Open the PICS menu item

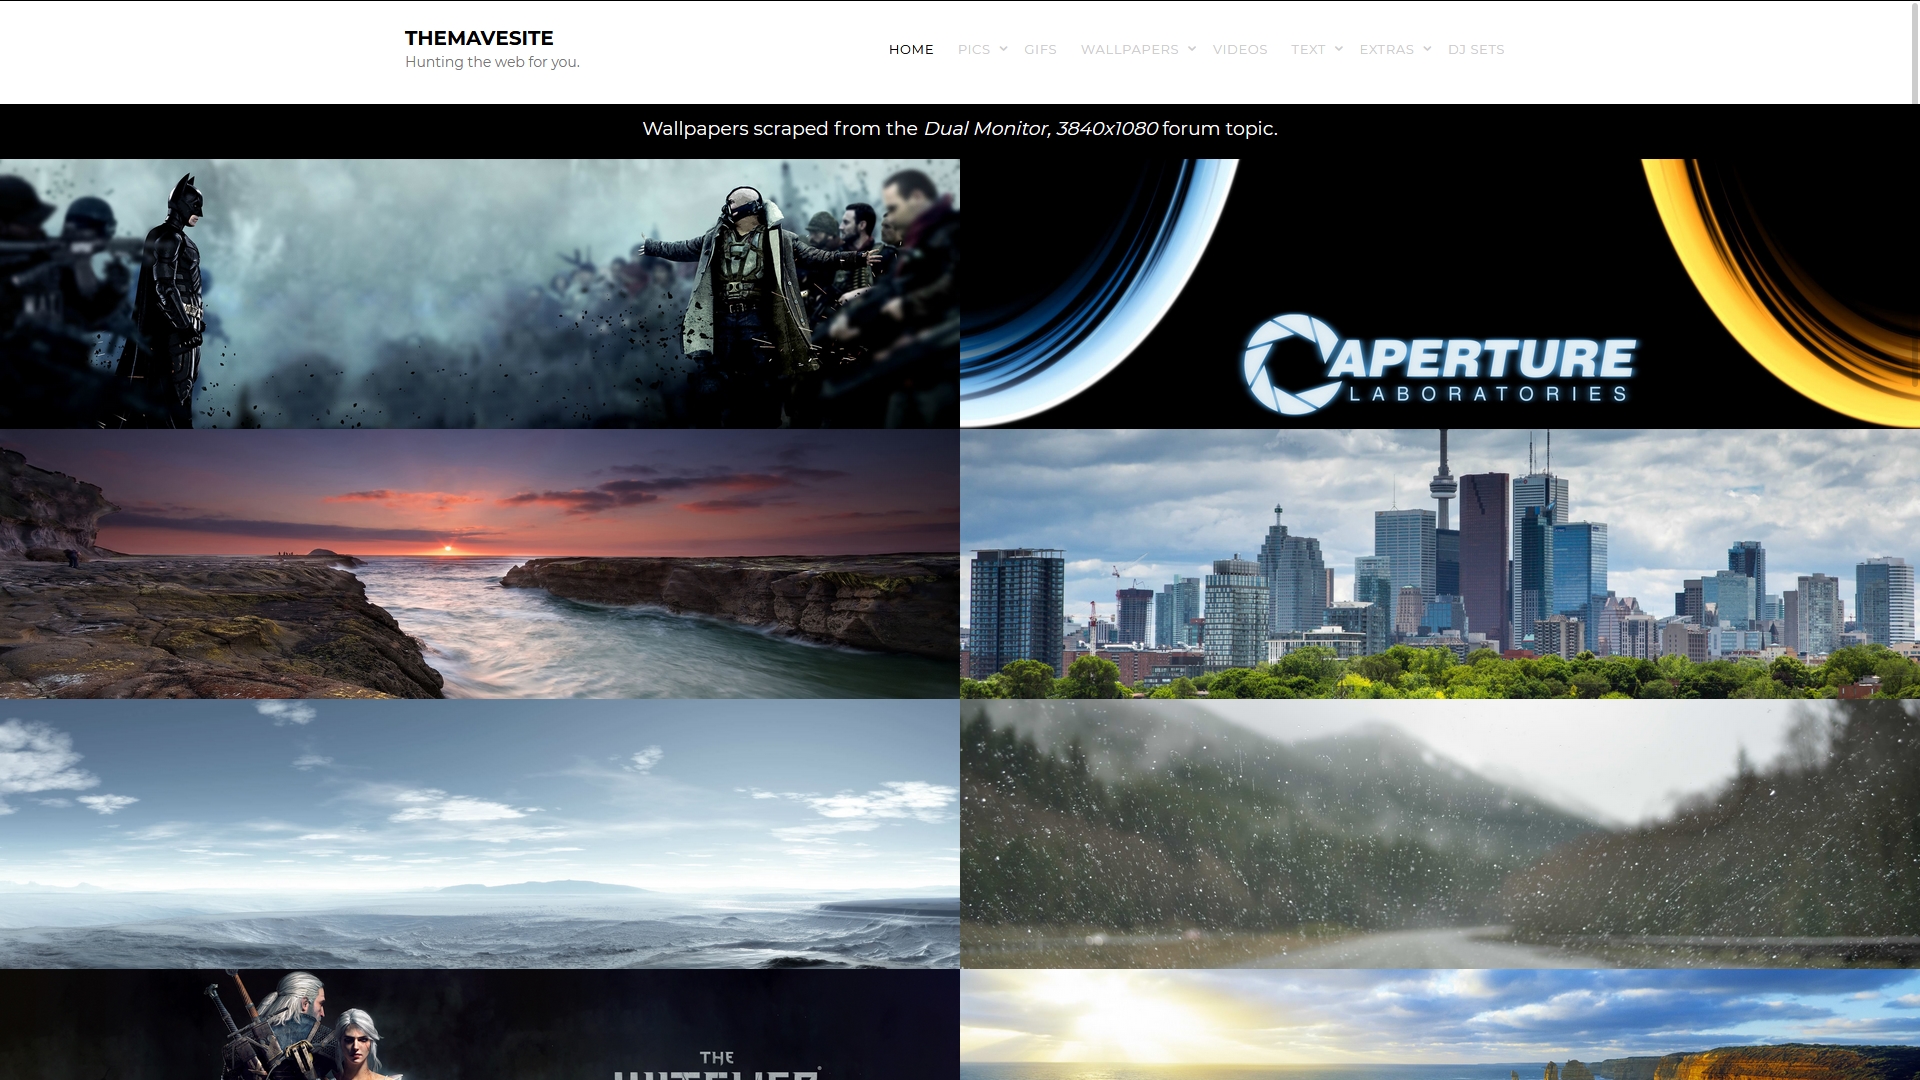tap(974, 49)
